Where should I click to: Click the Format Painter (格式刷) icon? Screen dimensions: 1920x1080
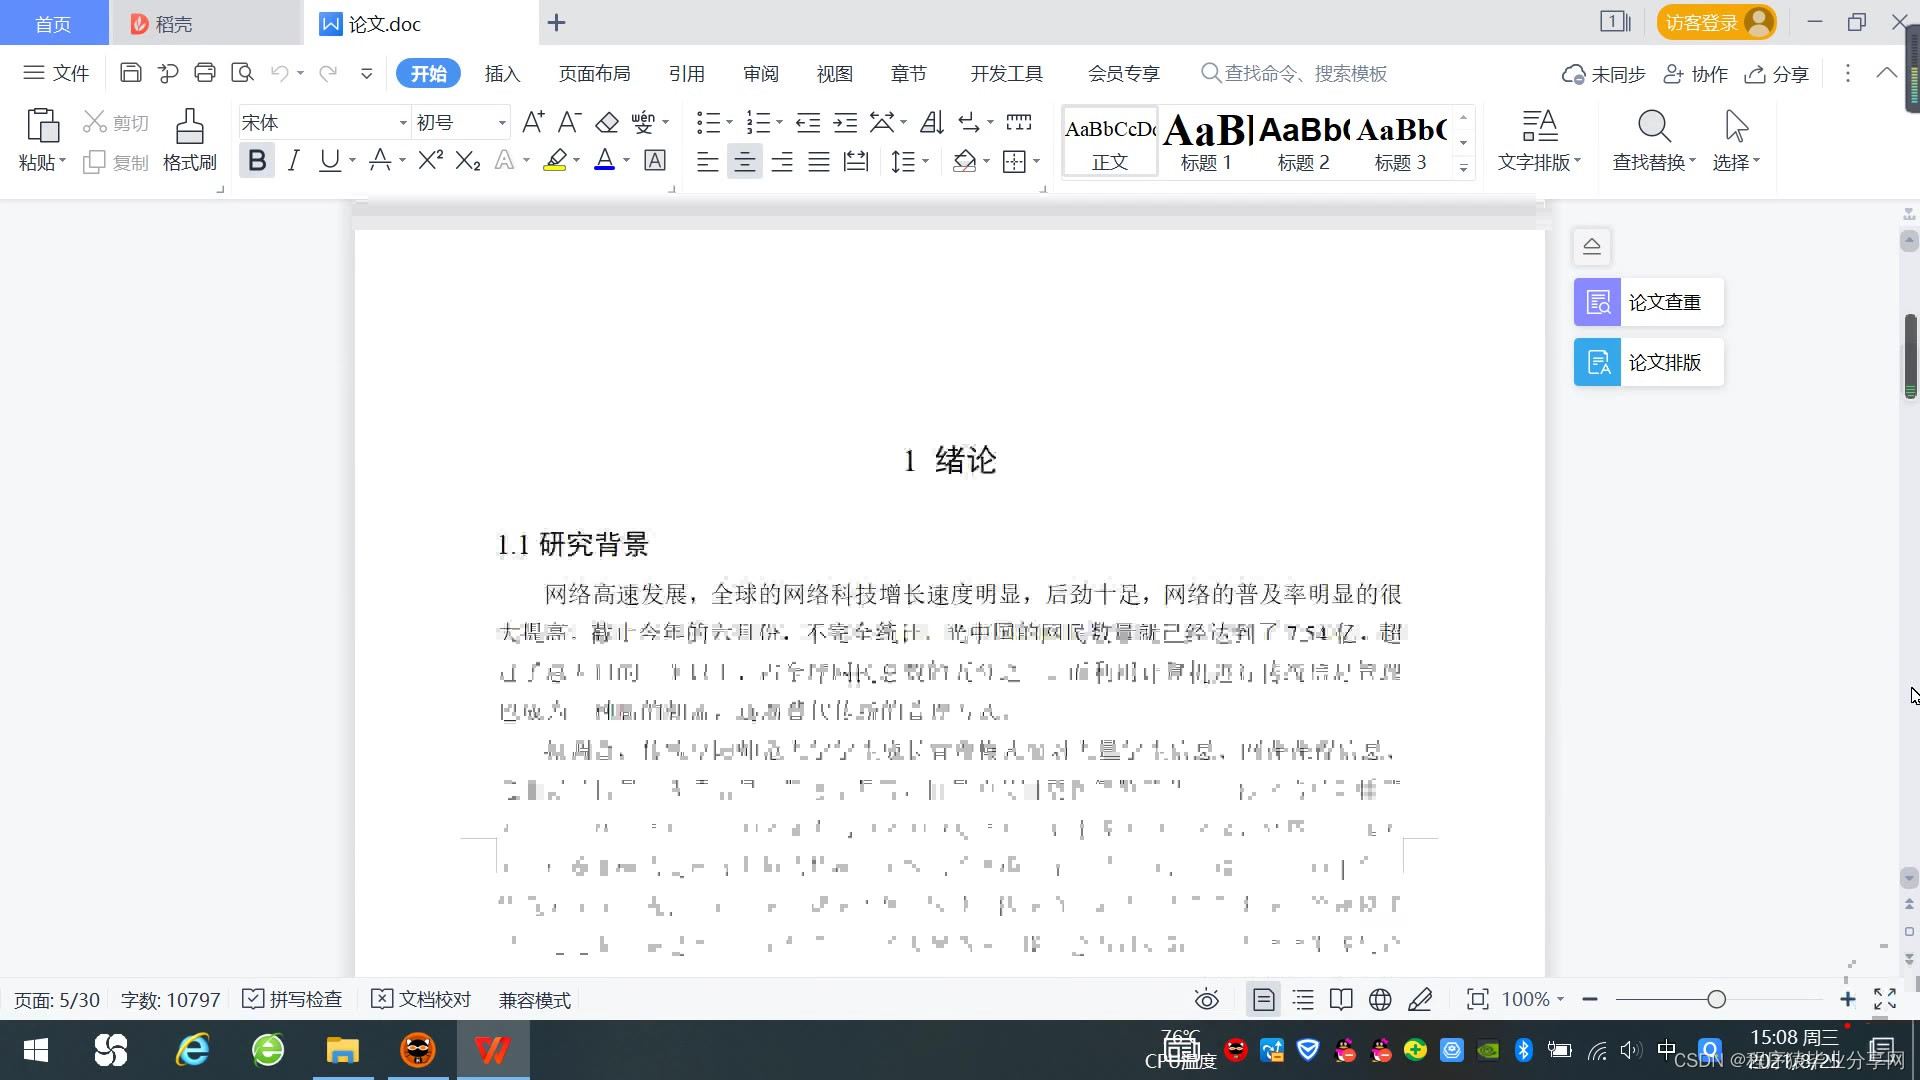point(189,128)
